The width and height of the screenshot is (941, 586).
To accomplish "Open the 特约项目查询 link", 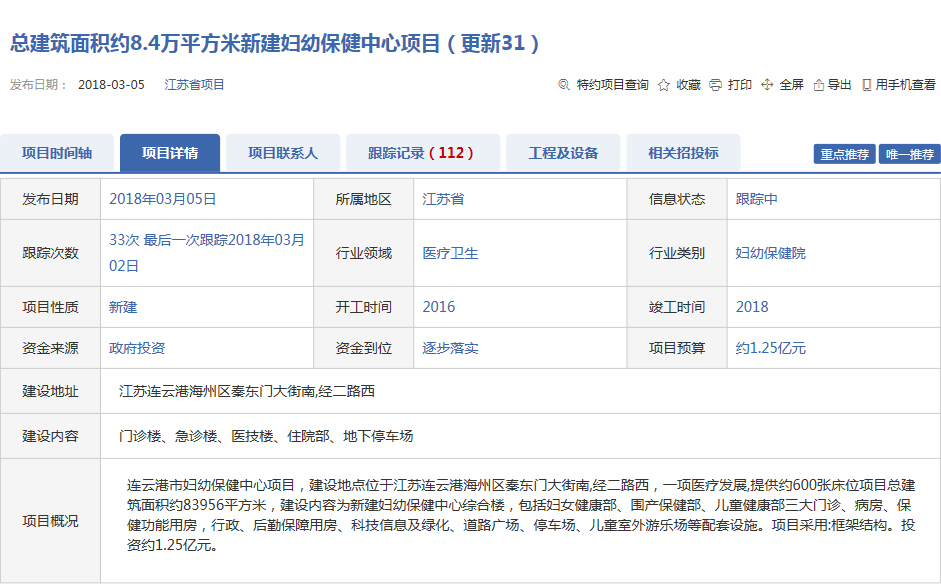I will 612,85.
